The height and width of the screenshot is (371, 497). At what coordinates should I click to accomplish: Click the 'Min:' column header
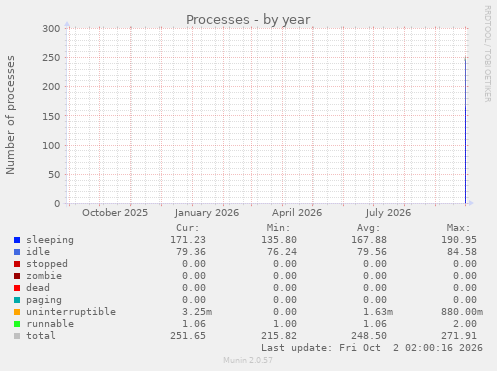278,228
